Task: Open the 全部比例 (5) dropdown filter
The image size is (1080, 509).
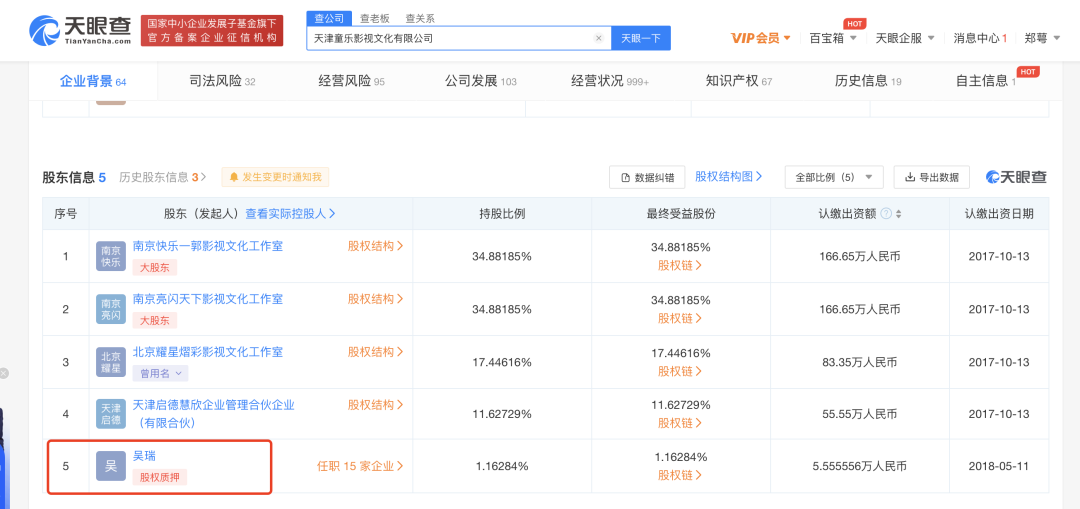Action: (x=834, y=177)
